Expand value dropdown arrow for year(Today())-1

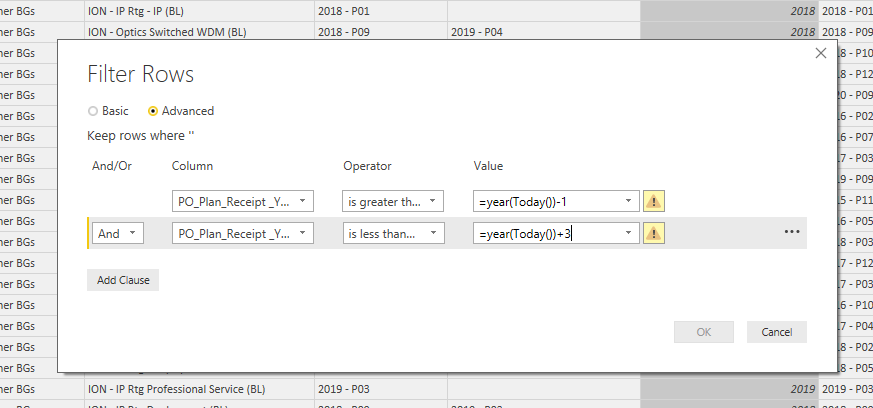[629, 201]
